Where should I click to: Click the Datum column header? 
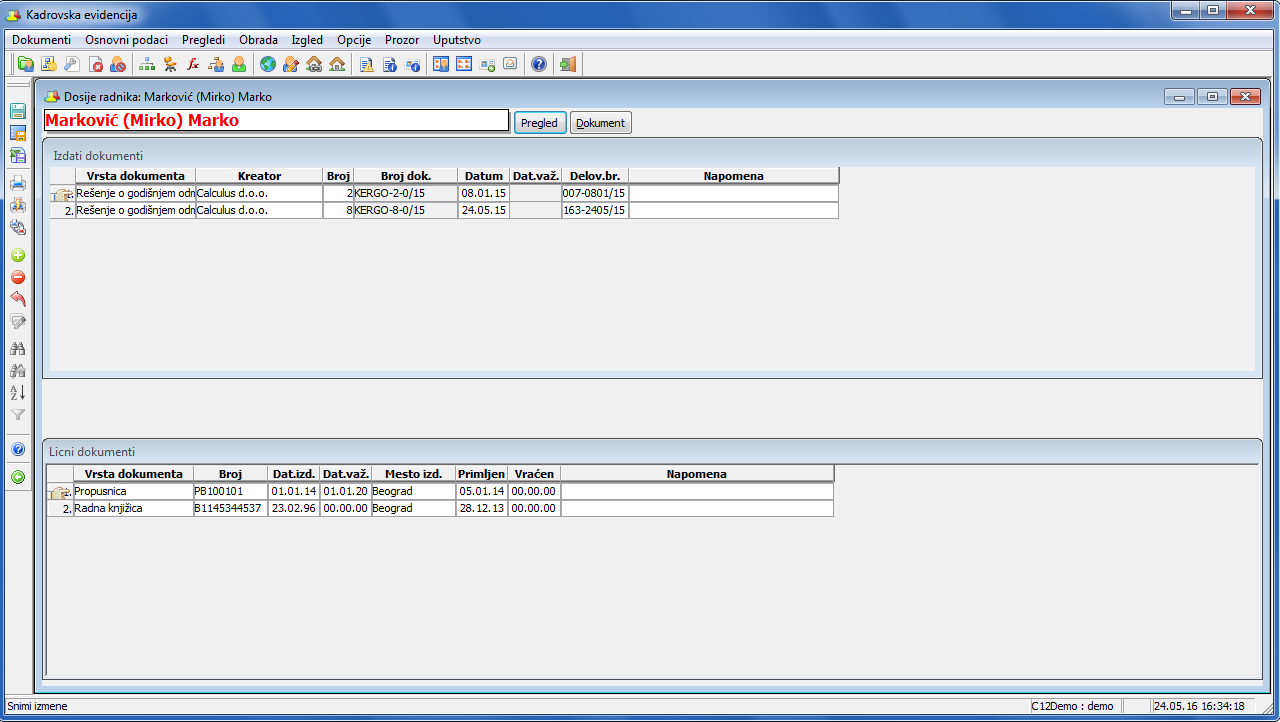(x=484, y=176)
